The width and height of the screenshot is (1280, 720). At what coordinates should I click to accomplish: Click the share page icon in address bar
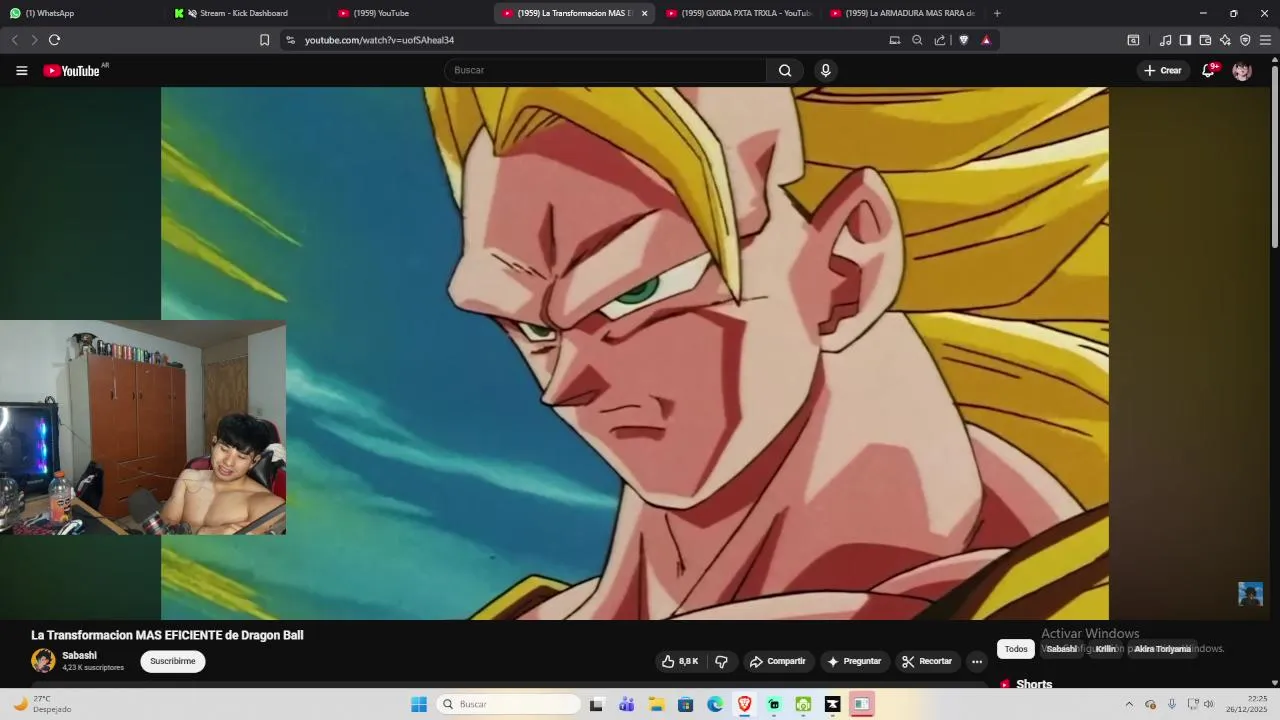tap(940, 40)
